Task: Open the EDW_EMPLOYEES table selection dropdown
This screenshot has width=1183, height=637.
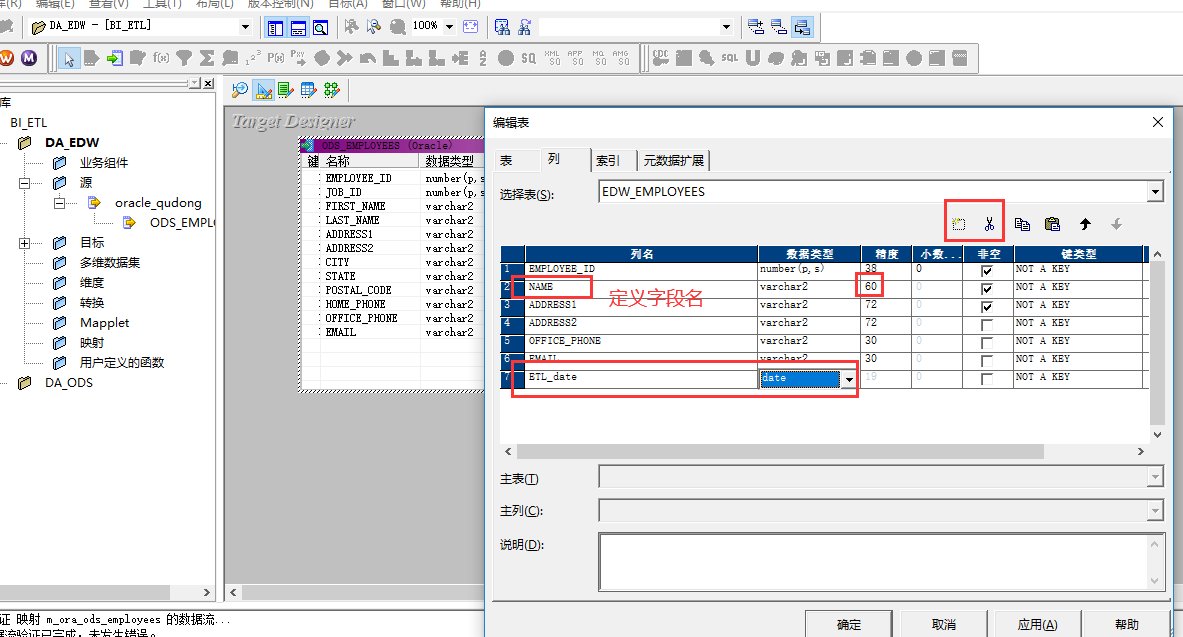Action: (x=1154, y=191)
